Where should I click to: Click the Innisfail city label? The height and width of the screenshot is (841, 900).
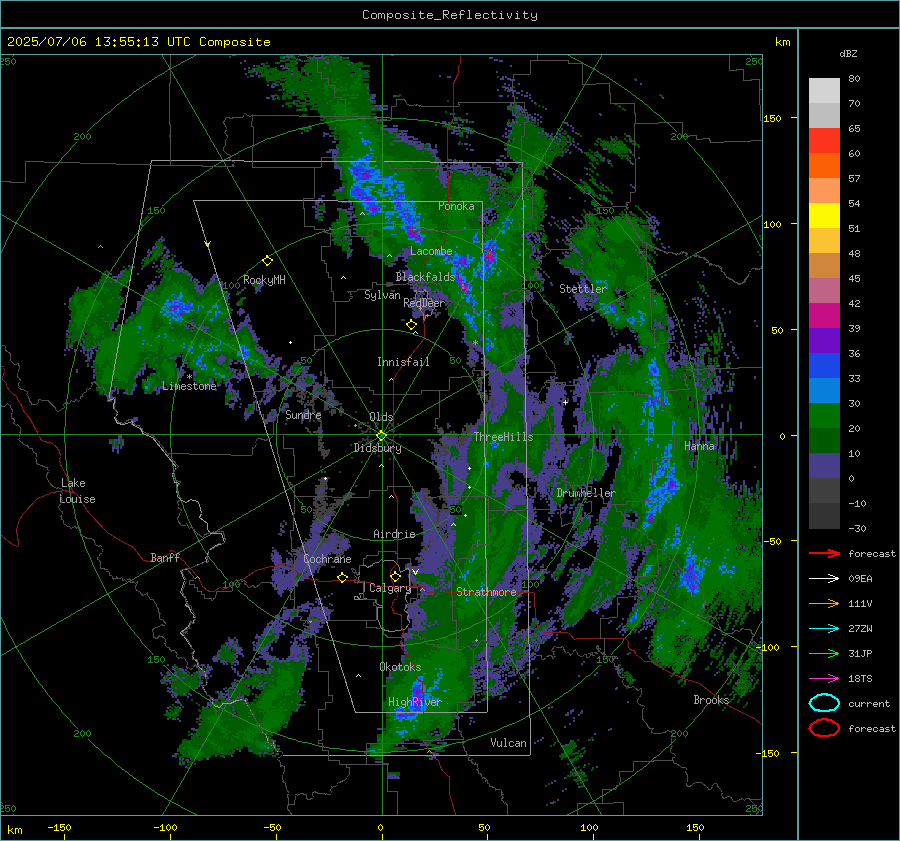click(403, 362)
